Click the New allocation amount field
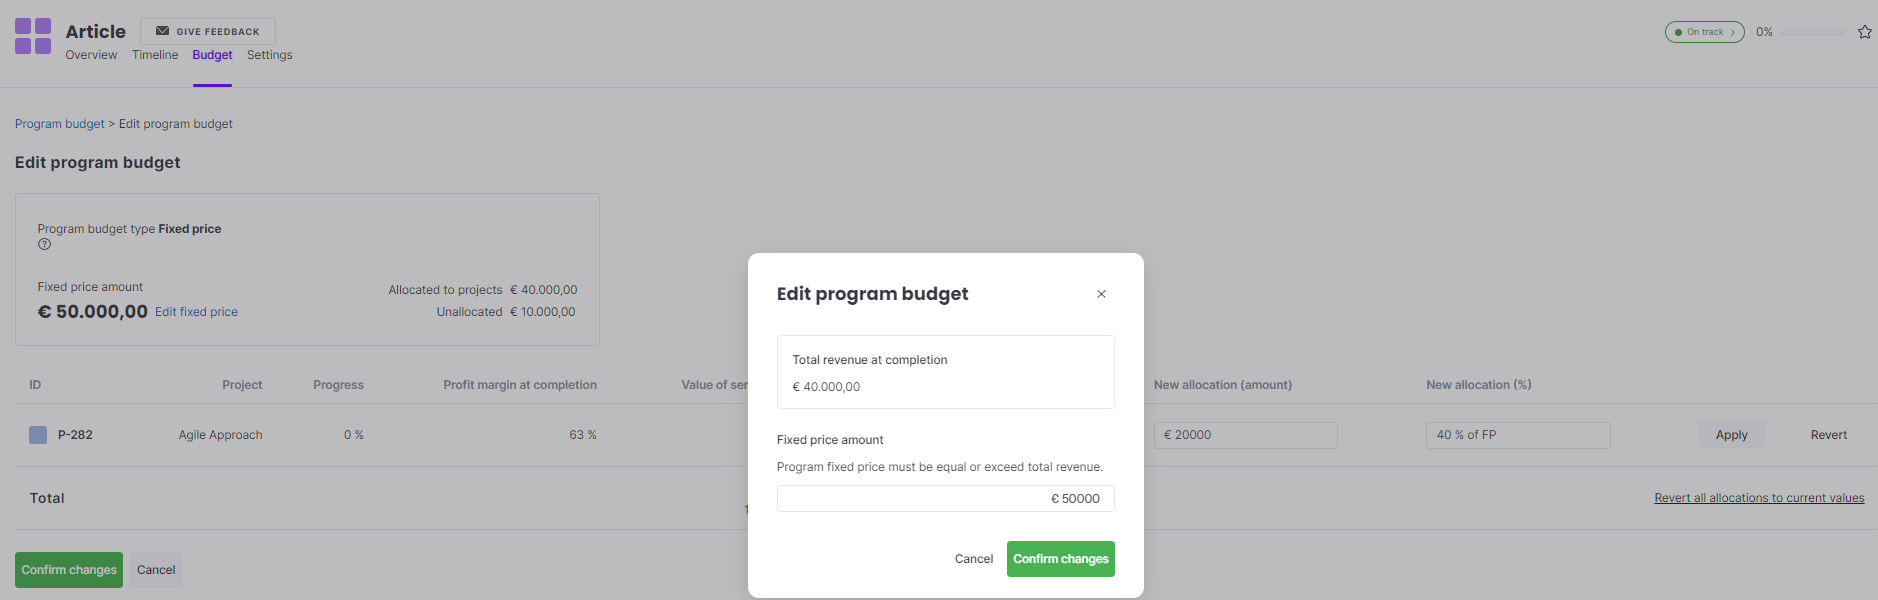 click(x=1245, y=435)
